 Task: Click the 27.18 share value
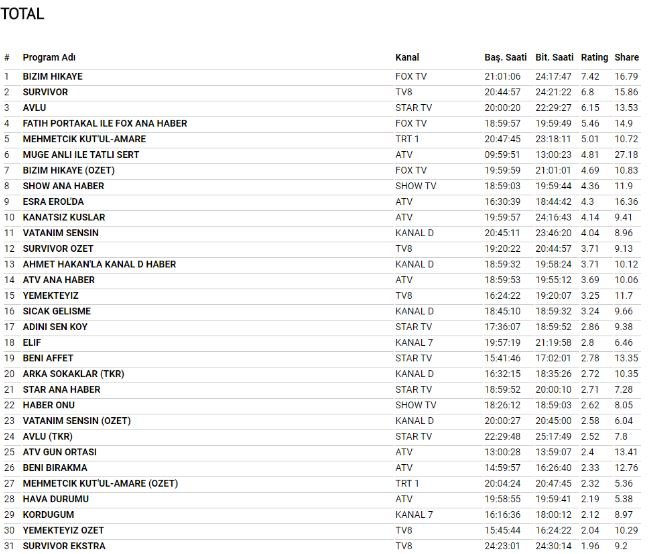626,155
